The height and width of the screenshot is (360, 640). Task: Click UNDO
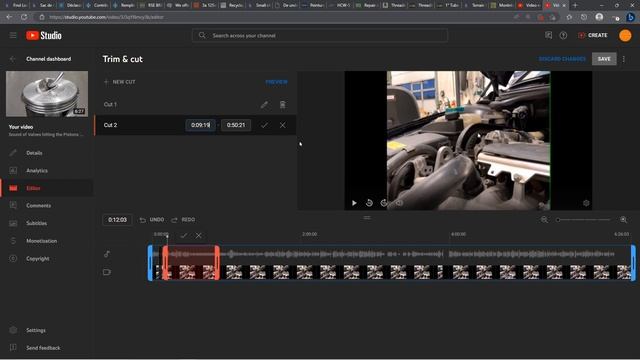point(152,220)
